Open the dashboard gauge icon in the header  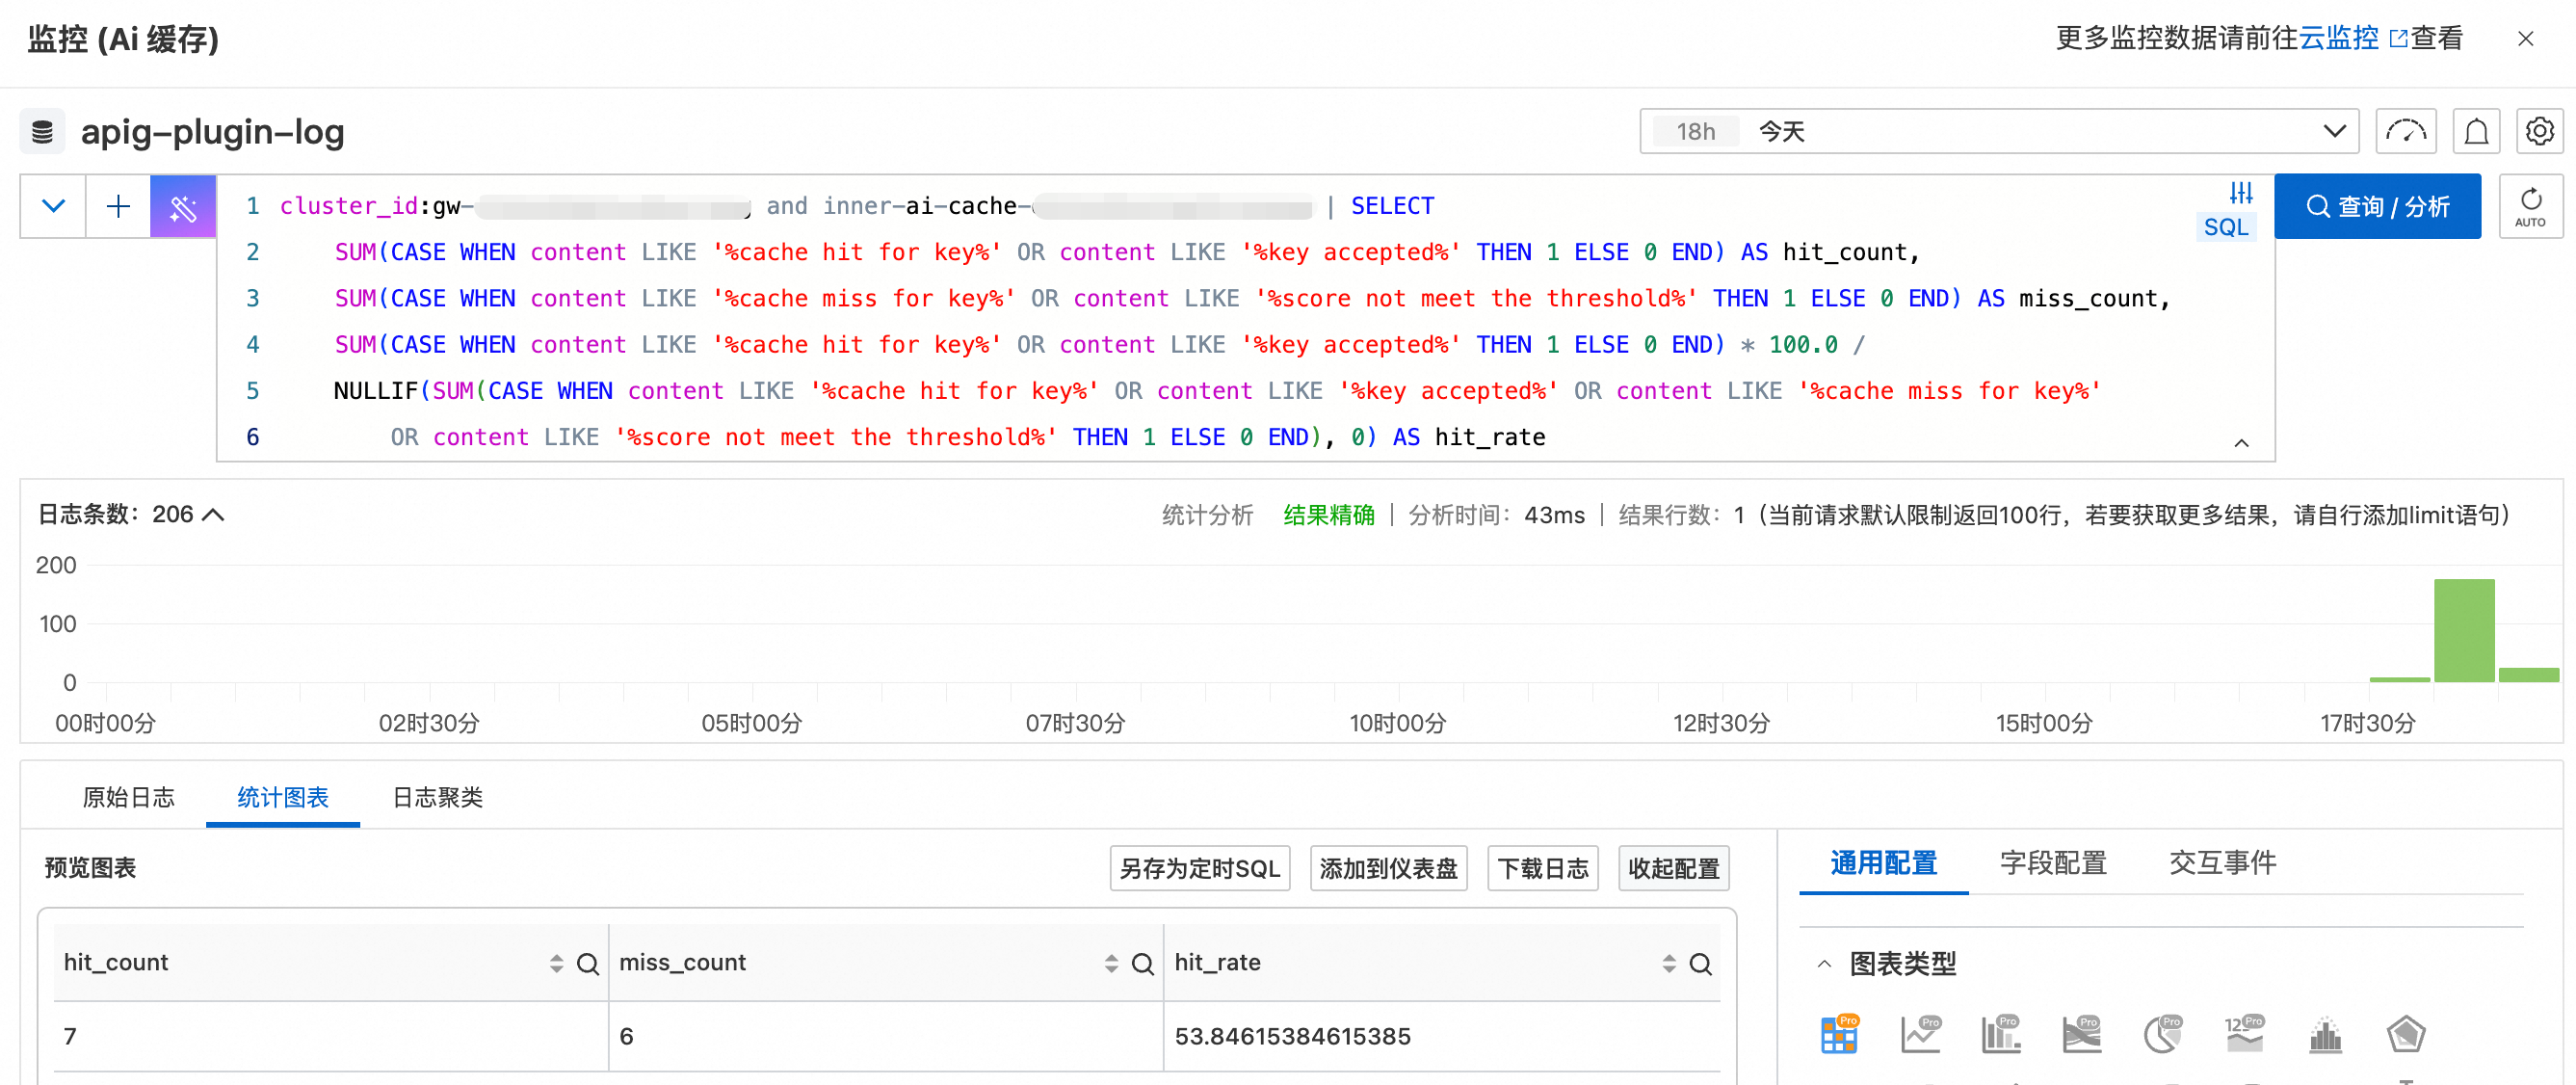pyautogui.click(x=2405, y=131)
